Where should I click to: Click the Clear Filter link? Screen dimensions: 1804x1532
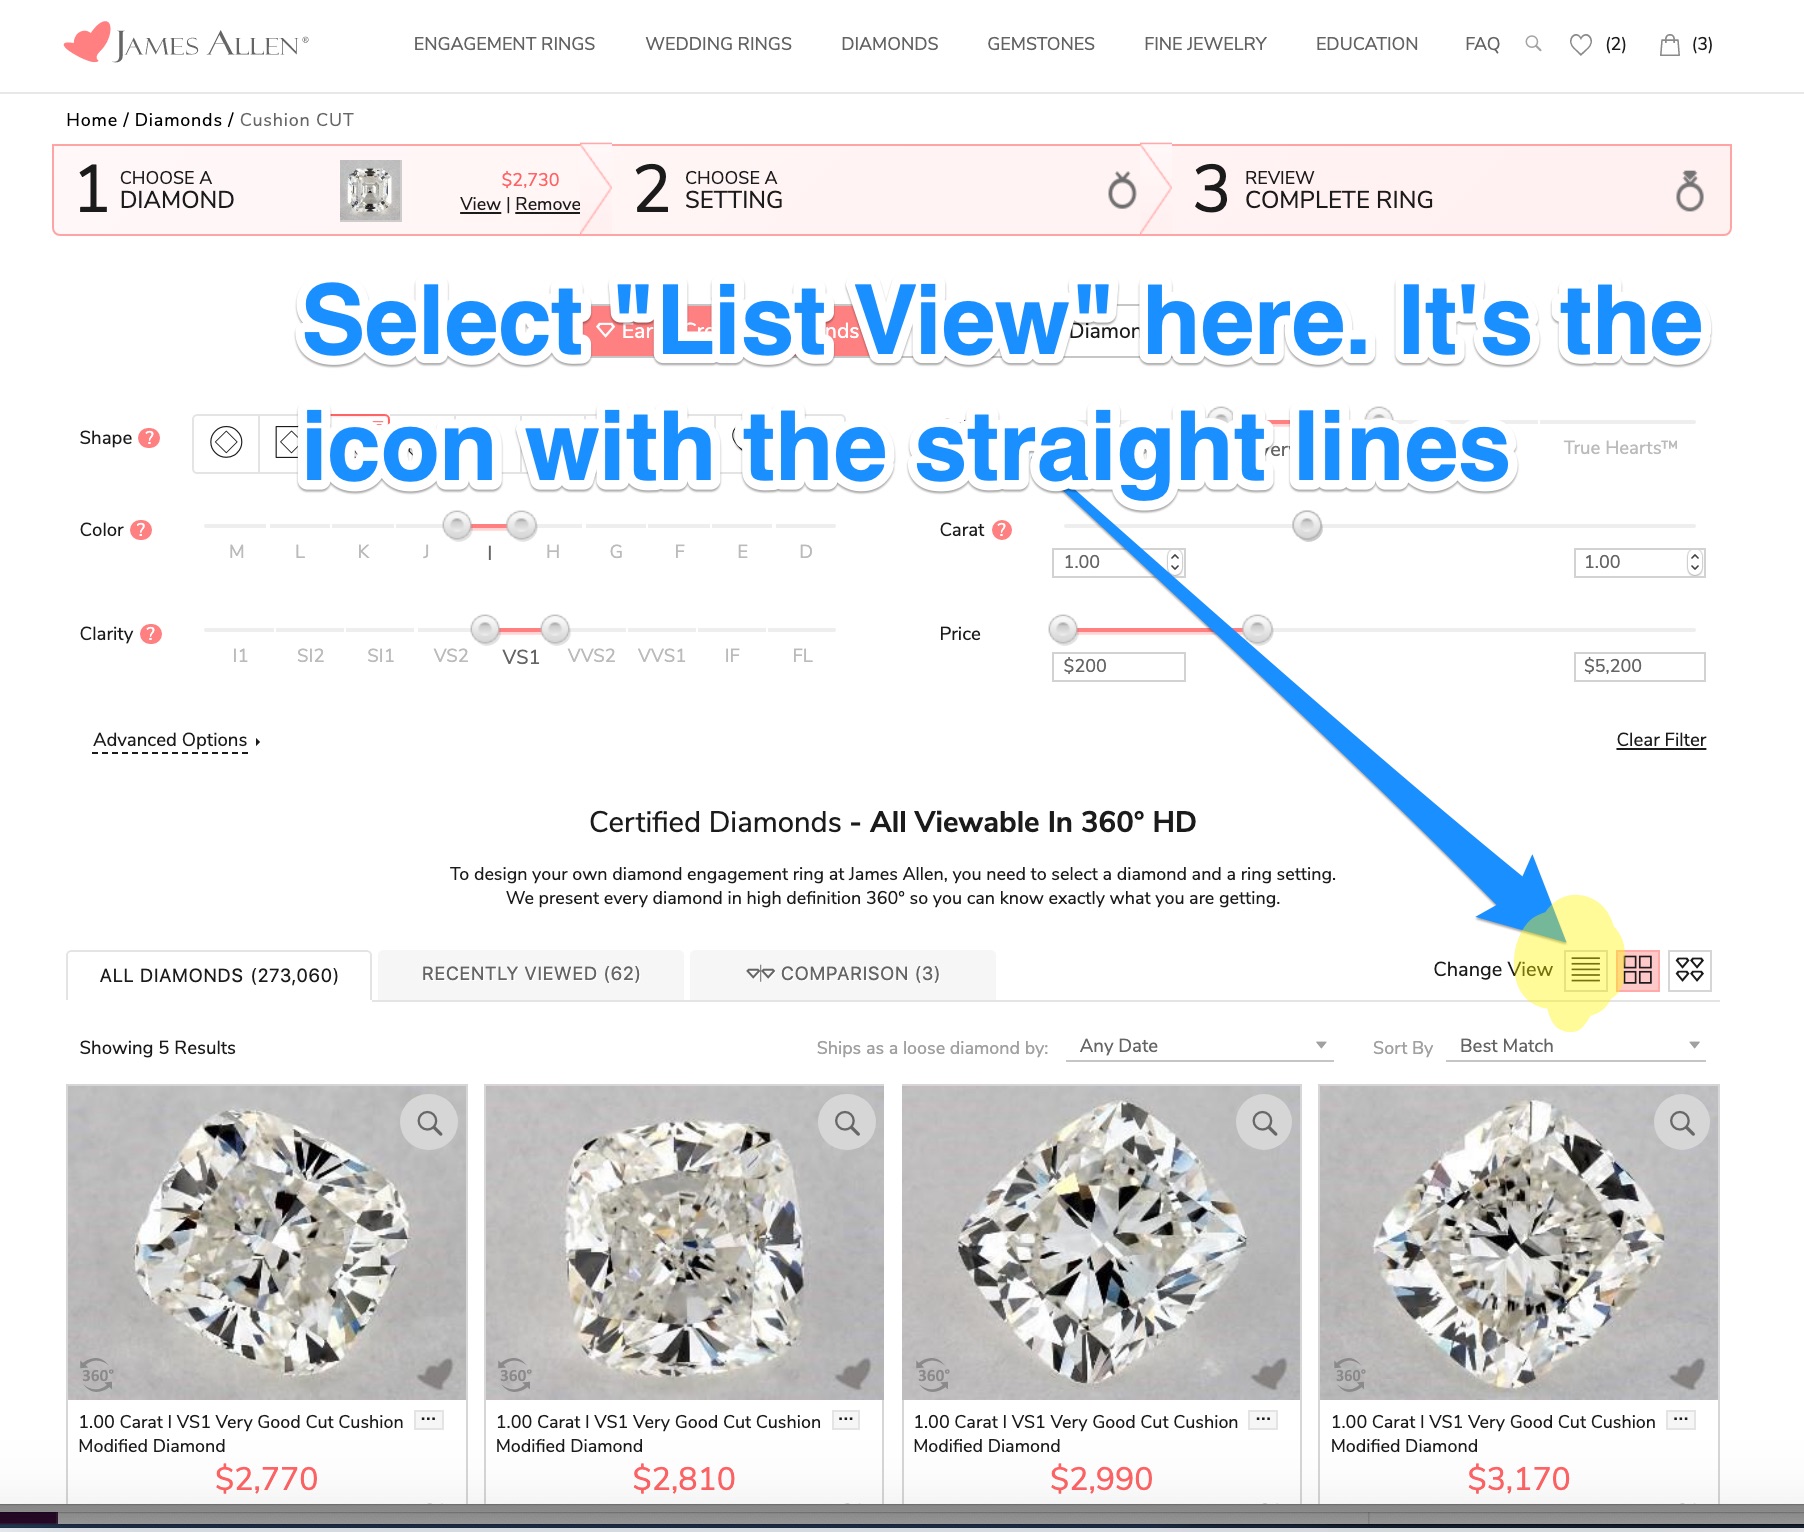pyautogui.click(x=1661, y=740)
